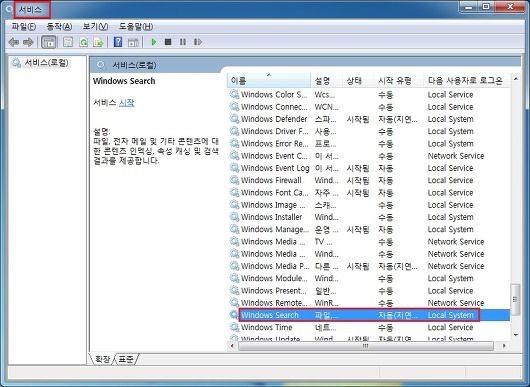Select the Windows Connec... service row
This screenshot has height=387, width=530.
(369, 107)
